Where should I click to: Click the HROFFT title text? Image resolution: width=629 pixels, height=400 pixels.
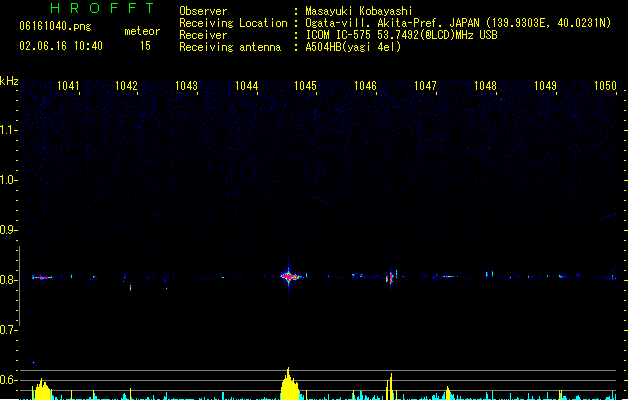[103, 8]
